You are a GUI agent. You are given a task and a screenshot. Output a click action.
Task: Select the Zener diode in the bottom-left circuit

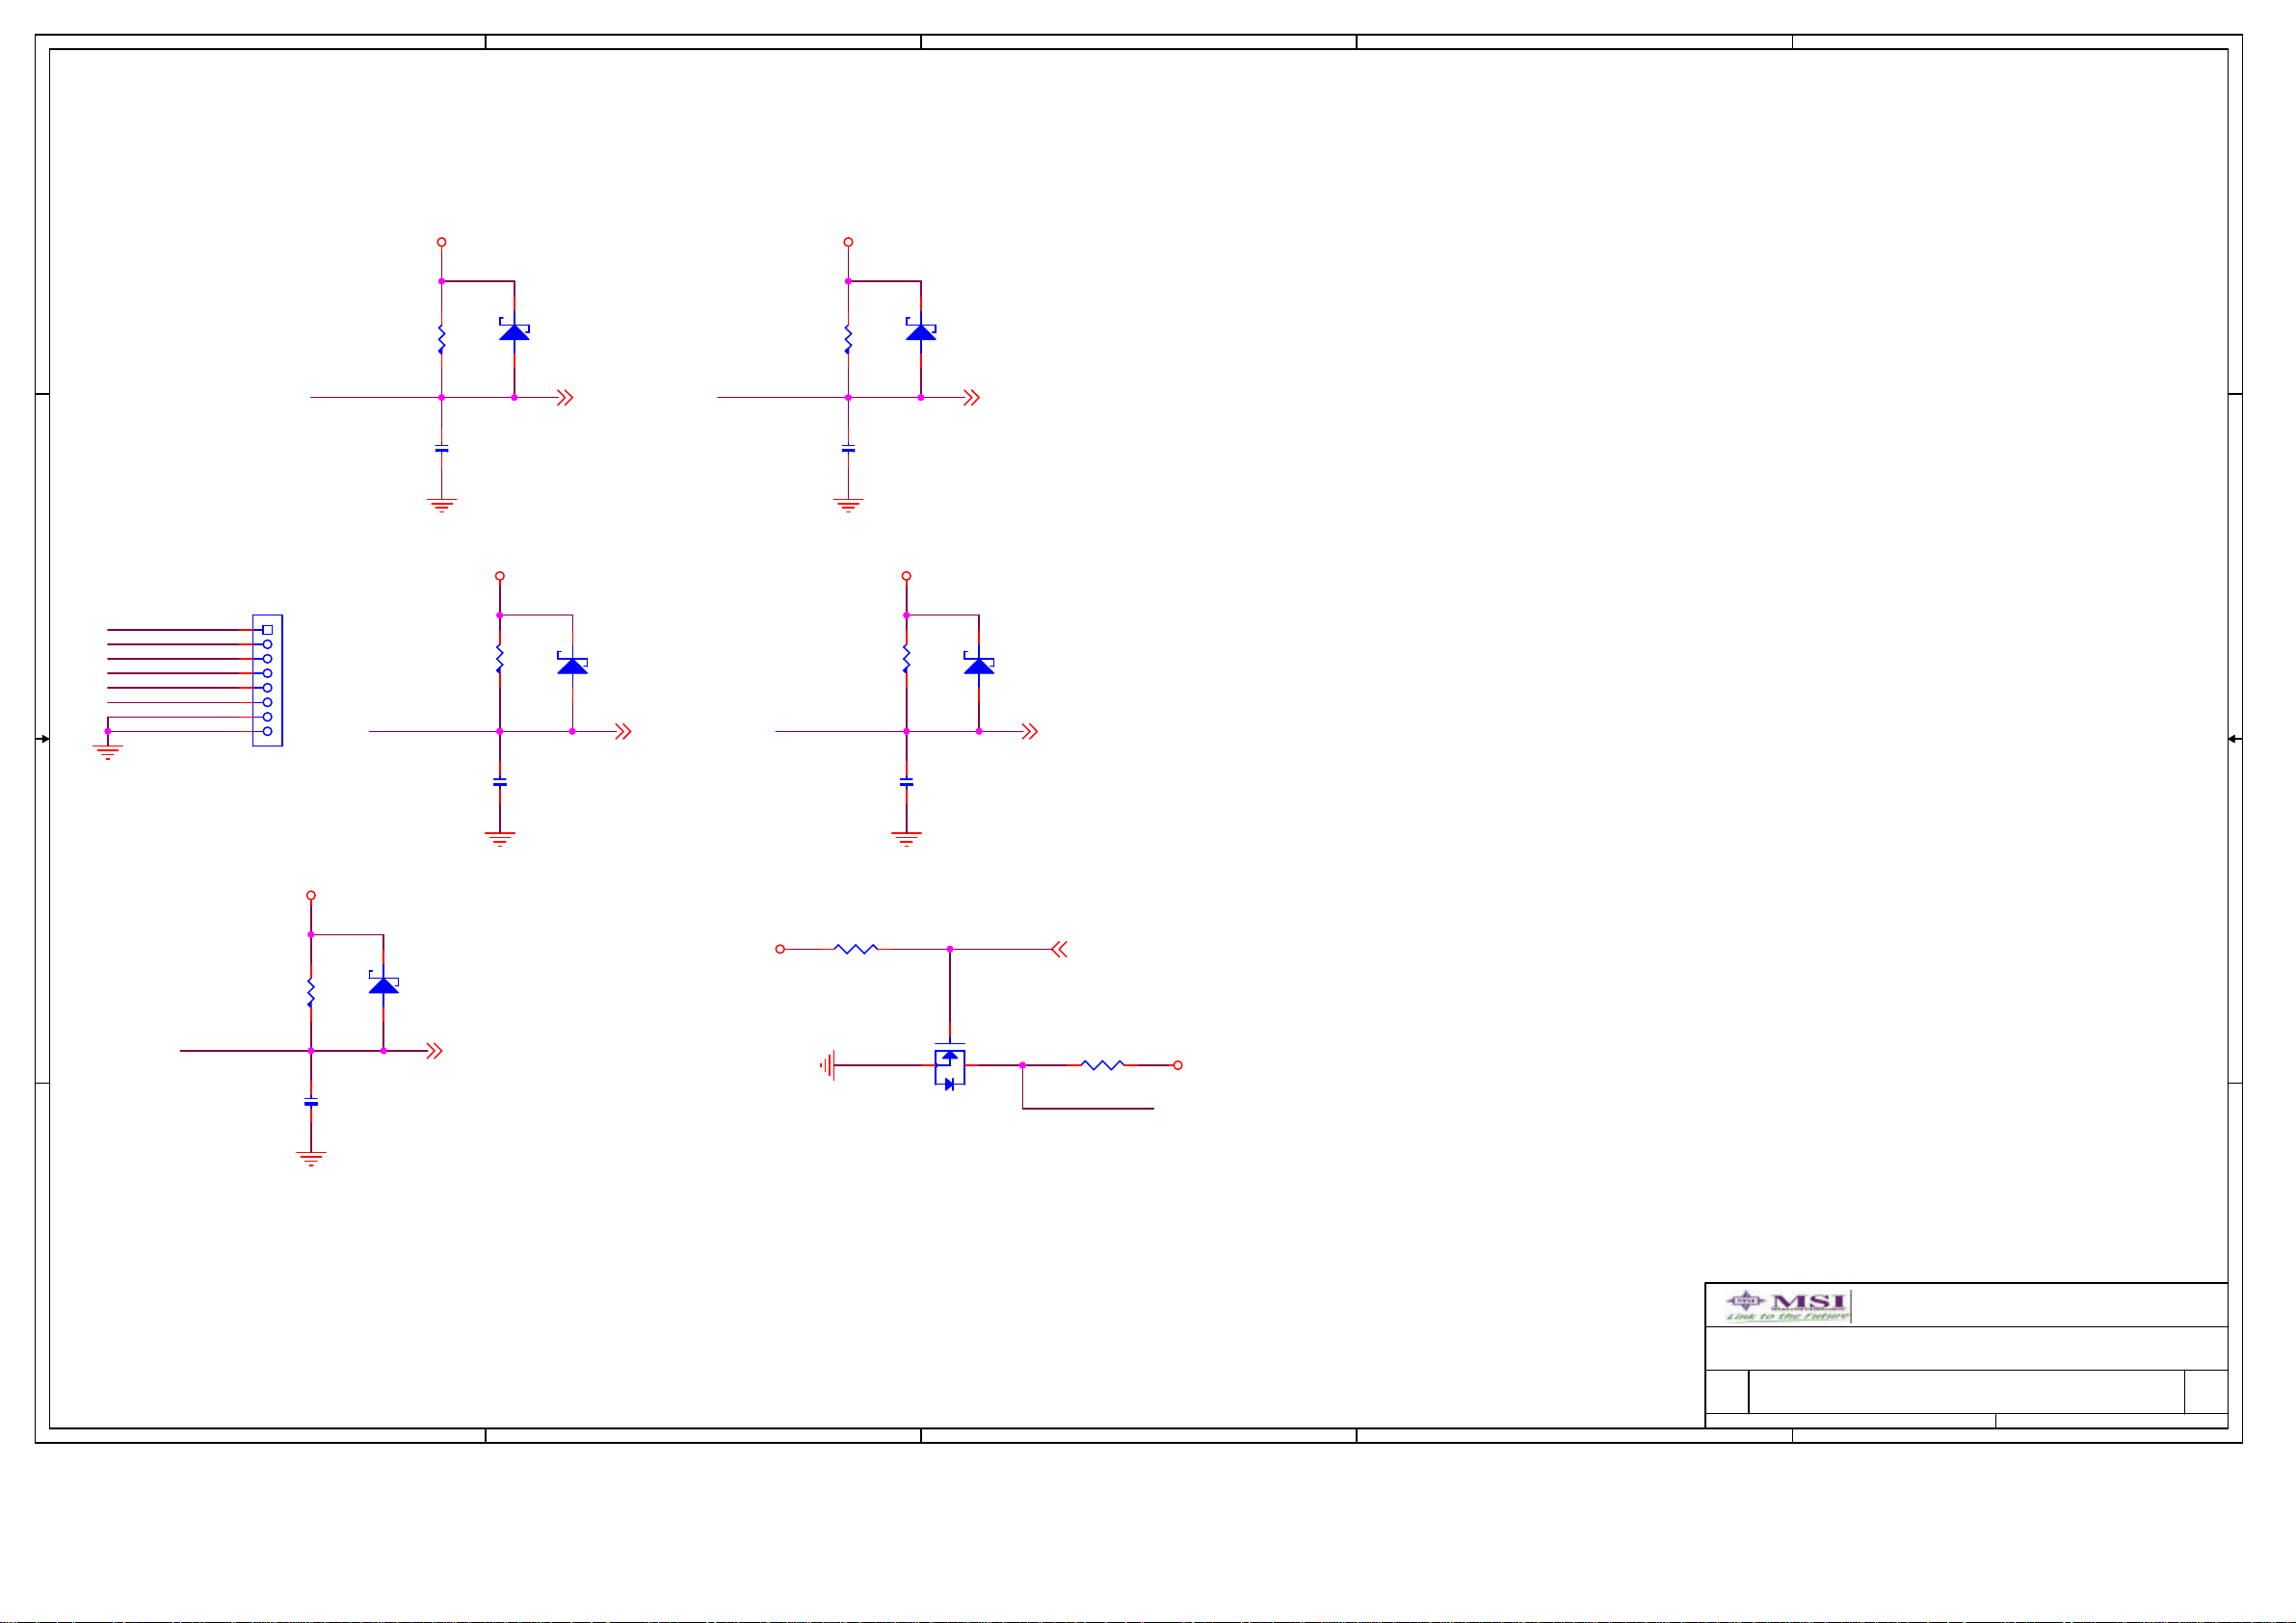pyautogui.click(x=384, y=984)
